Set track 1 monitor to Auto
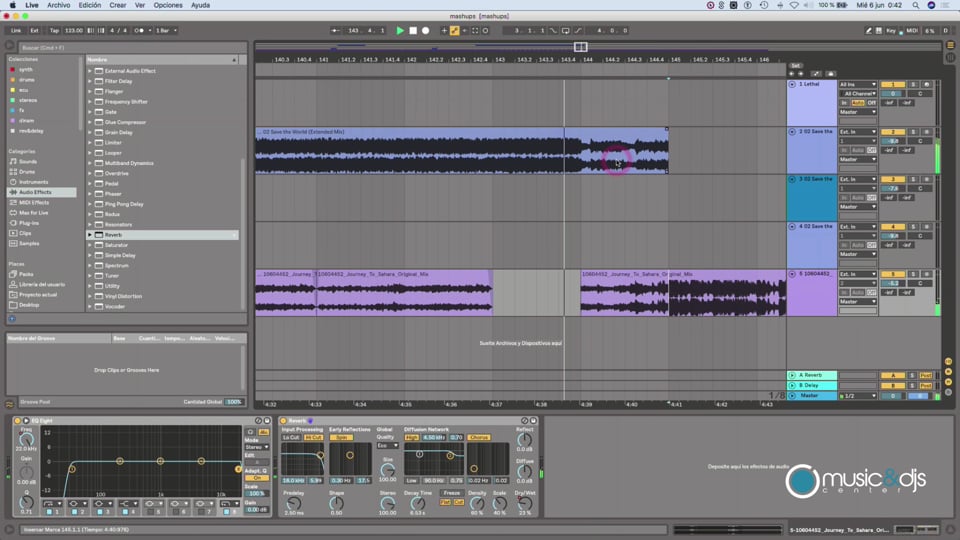 click(858, 103)
